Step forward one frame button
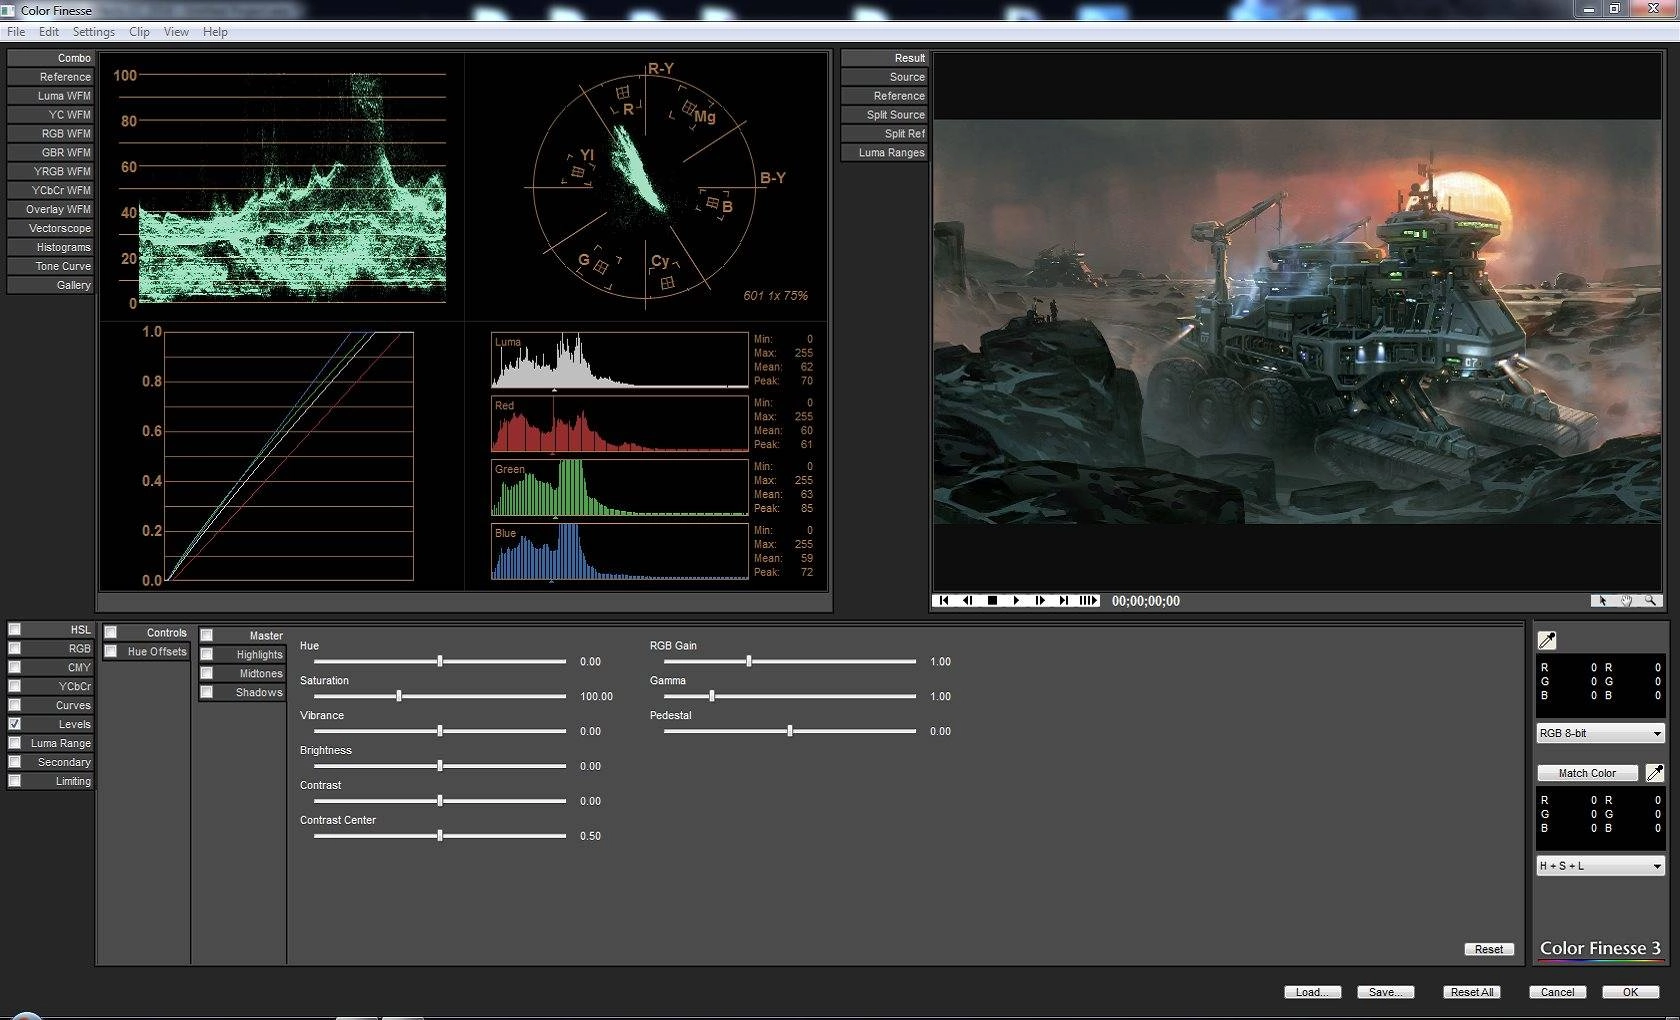Image resolution: width=1680 pixels, height=1020 pixels. (1040, 600)
